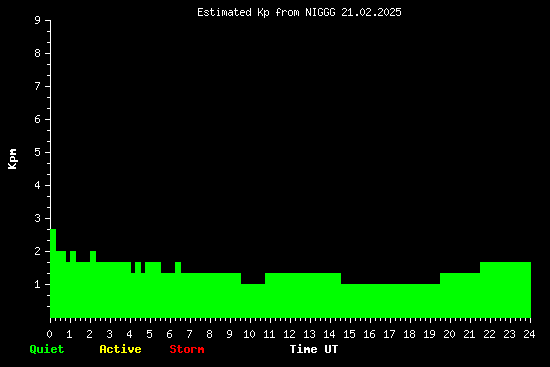Click the date 21.02.2025 in the title

point(371,12)
